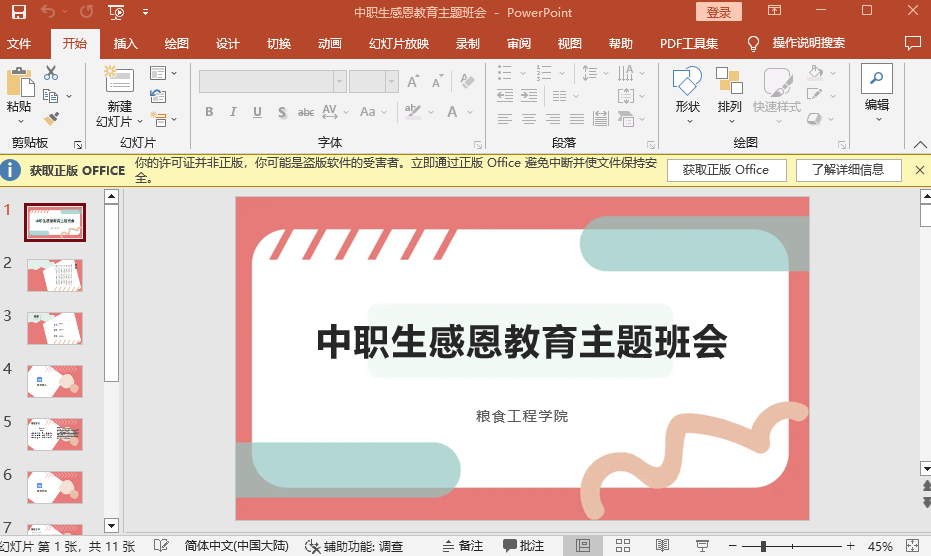931x556 pixels.
Task: Click the Learn More Details button
Action: click(x=847, y=170)
